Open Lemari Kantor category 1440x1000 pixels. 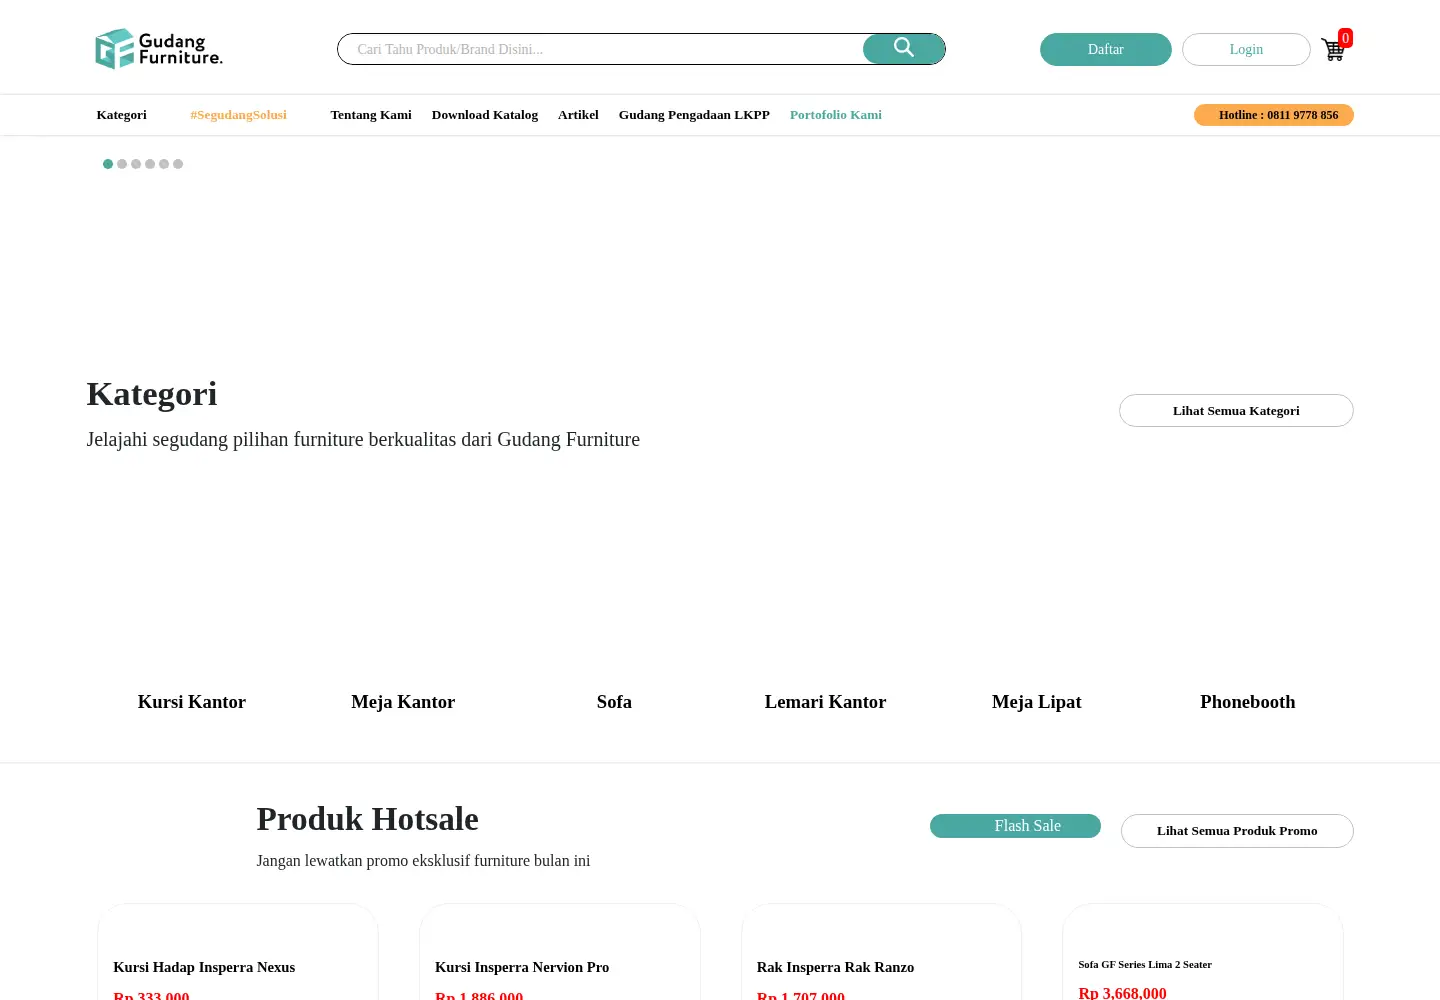coord(825,702)
